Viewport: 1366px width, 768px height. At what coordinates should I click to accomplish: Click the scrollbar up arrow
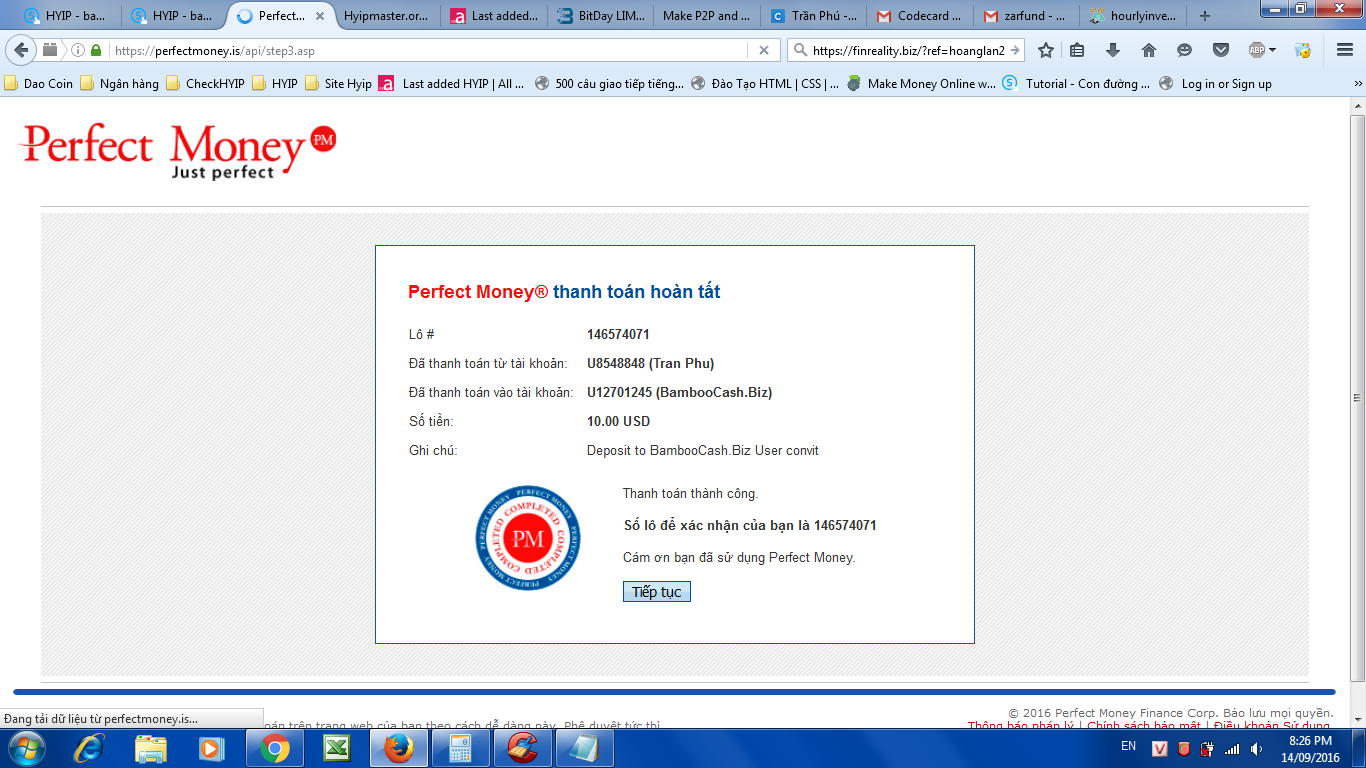(x=1357, y=106)
